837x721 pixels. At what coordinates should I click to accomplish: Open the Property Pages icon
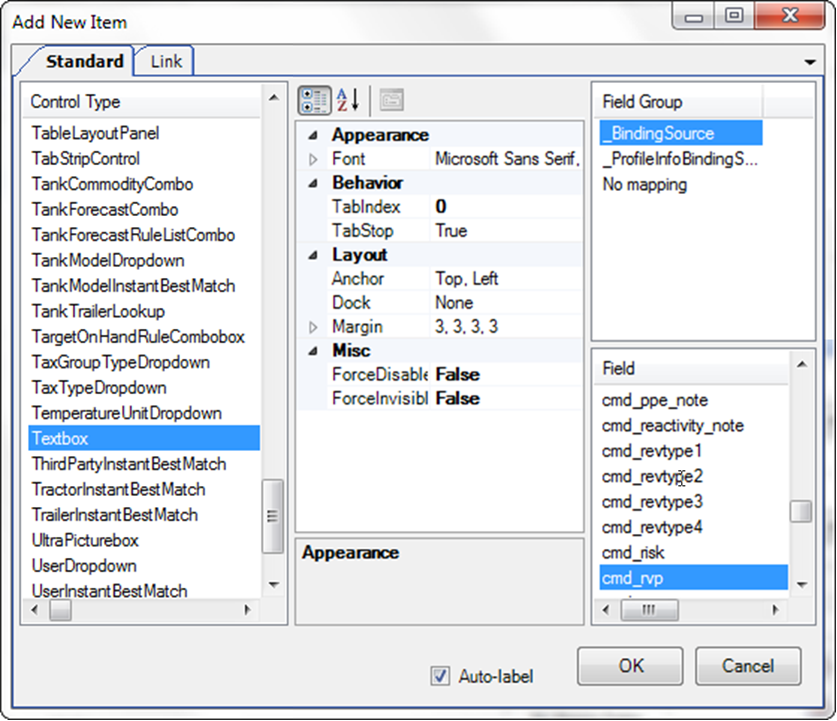coord(391,100)
